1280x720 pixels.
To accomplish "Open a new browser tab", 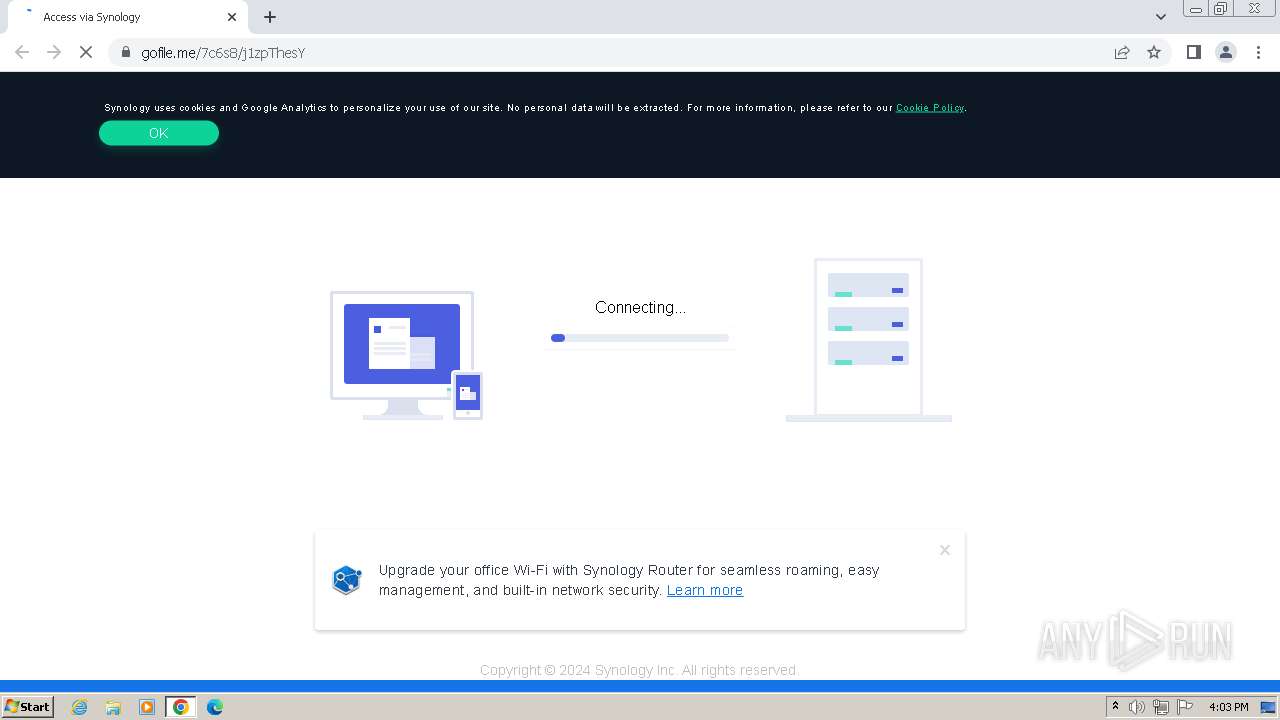I will point(270,17).
